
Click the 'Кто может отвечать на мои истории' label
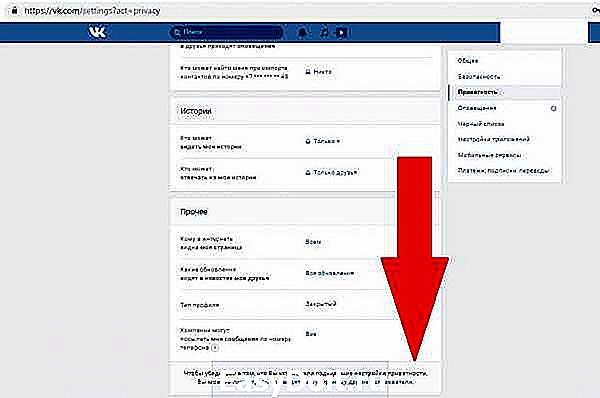point(218,173)
